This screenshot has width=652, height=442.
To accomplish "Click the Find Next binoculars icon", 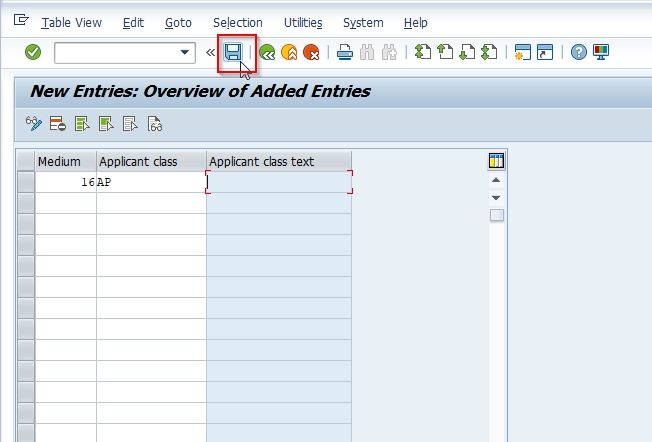I will tap(389, 52).
